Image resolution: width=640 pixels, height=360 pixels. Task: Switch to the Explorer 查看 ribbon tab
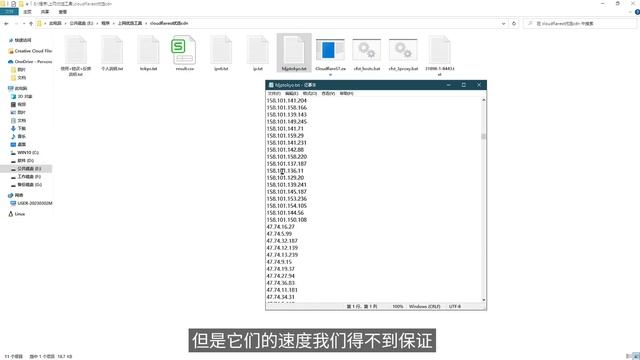pos(62,12)
